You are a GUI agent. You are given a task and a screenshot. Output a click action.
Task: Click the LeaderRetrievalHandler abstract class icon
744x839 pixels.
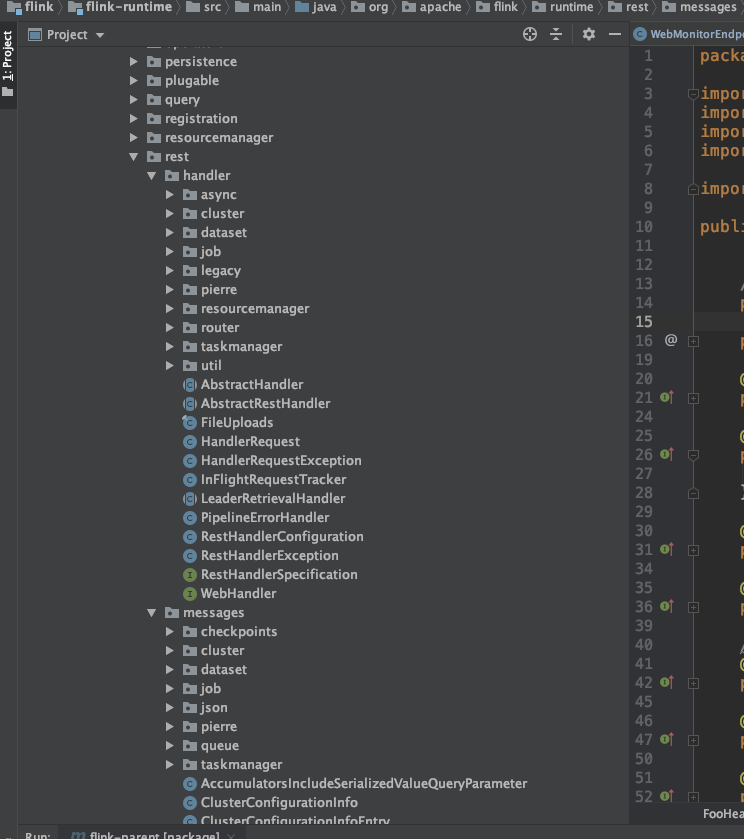pyautogui.click(x=189, y=499)
